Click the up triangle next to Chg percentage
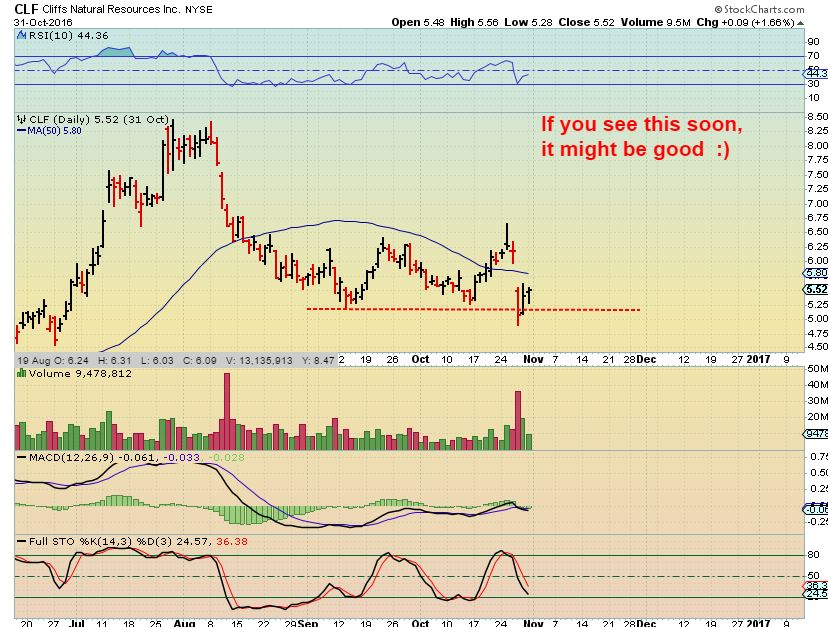Viewport: 828px width, 627px height. pos(801,23)
